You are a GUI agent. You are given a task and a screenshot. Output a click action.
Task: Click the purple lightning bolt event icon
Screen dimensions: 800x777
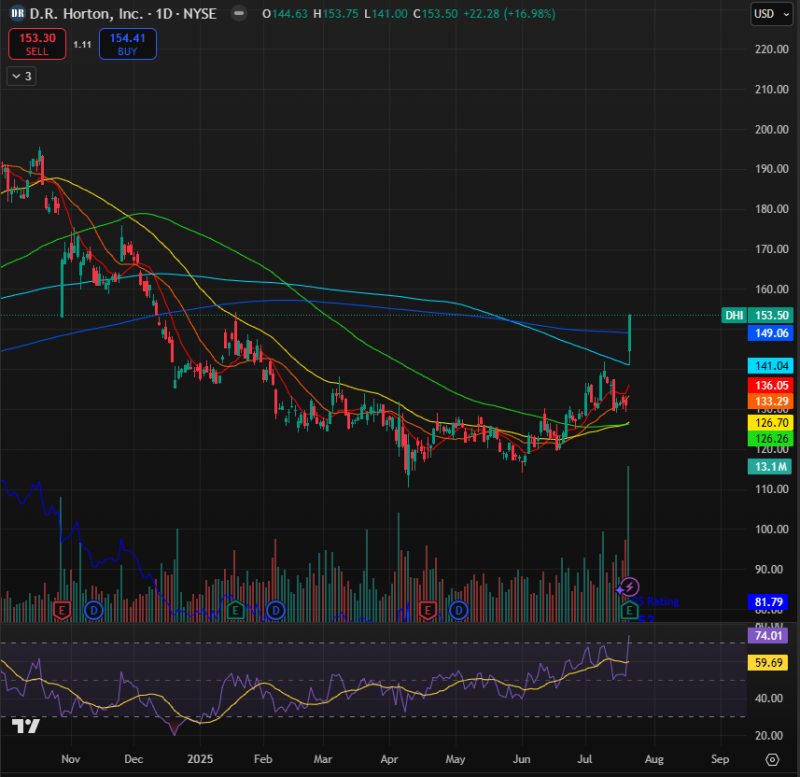(x=630, y=586)
